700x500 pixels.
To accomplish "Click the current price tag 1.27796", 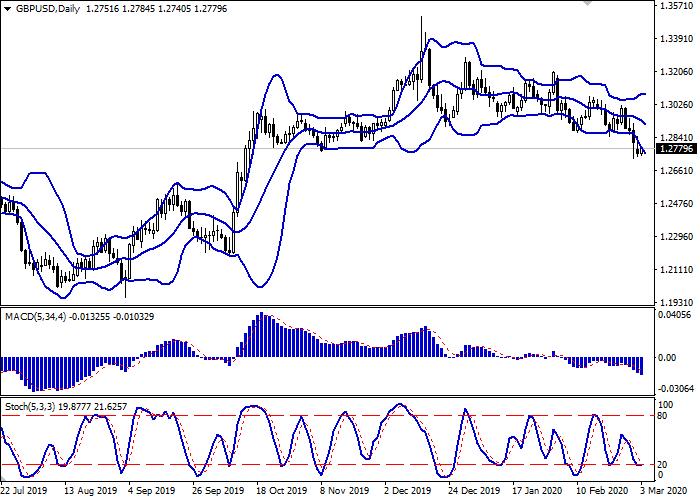I will tap(673, 149).
